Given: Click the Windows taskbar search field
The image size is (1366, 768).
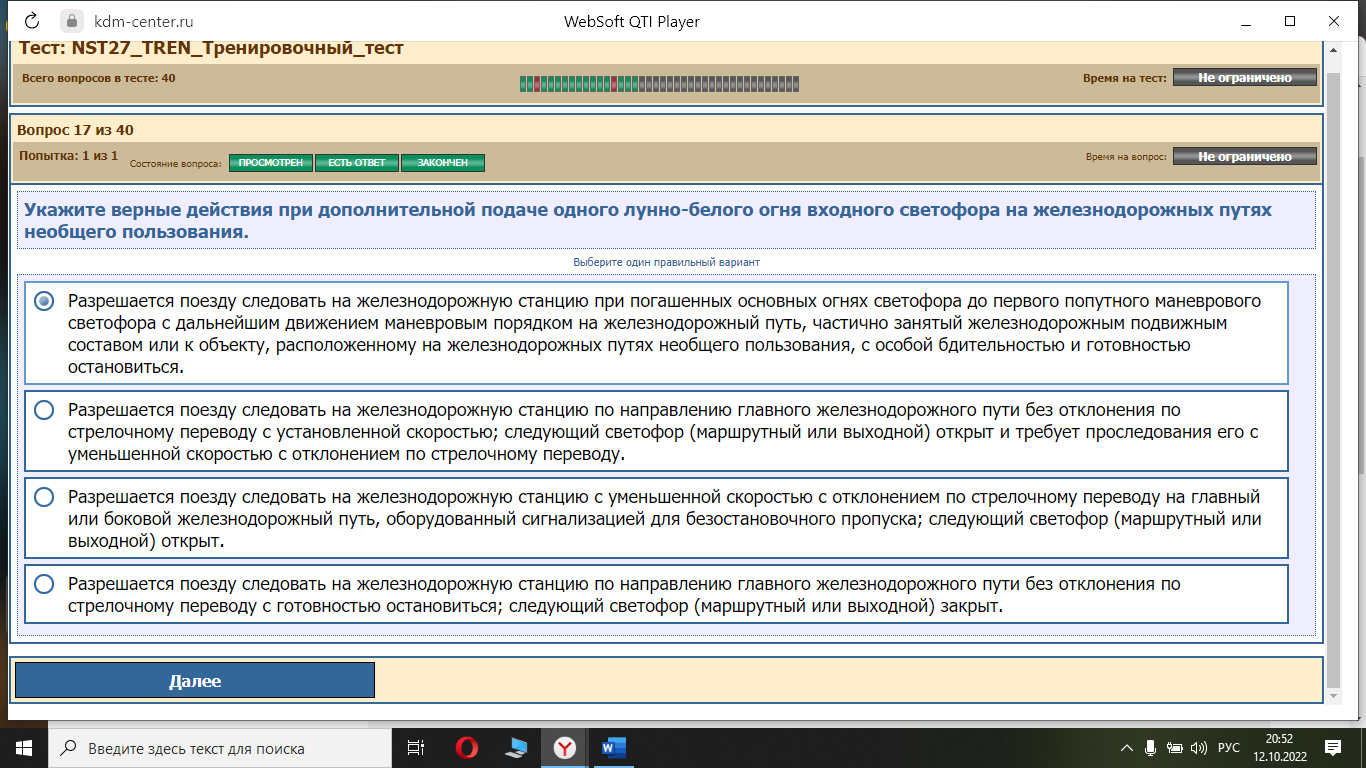Looking at the screenshot, I should [x=218, y=747].
